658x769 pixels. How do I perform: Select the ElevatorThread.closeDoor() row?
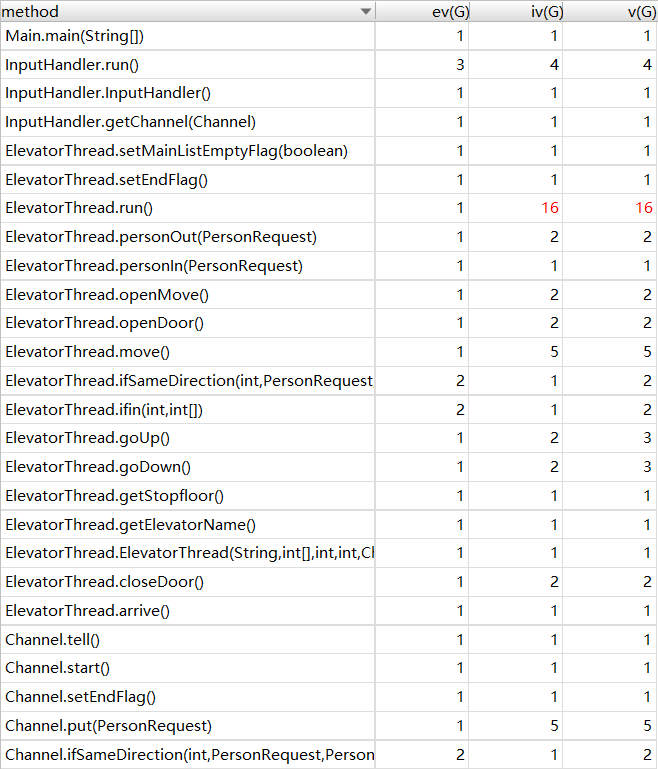(x=329, y=582)
